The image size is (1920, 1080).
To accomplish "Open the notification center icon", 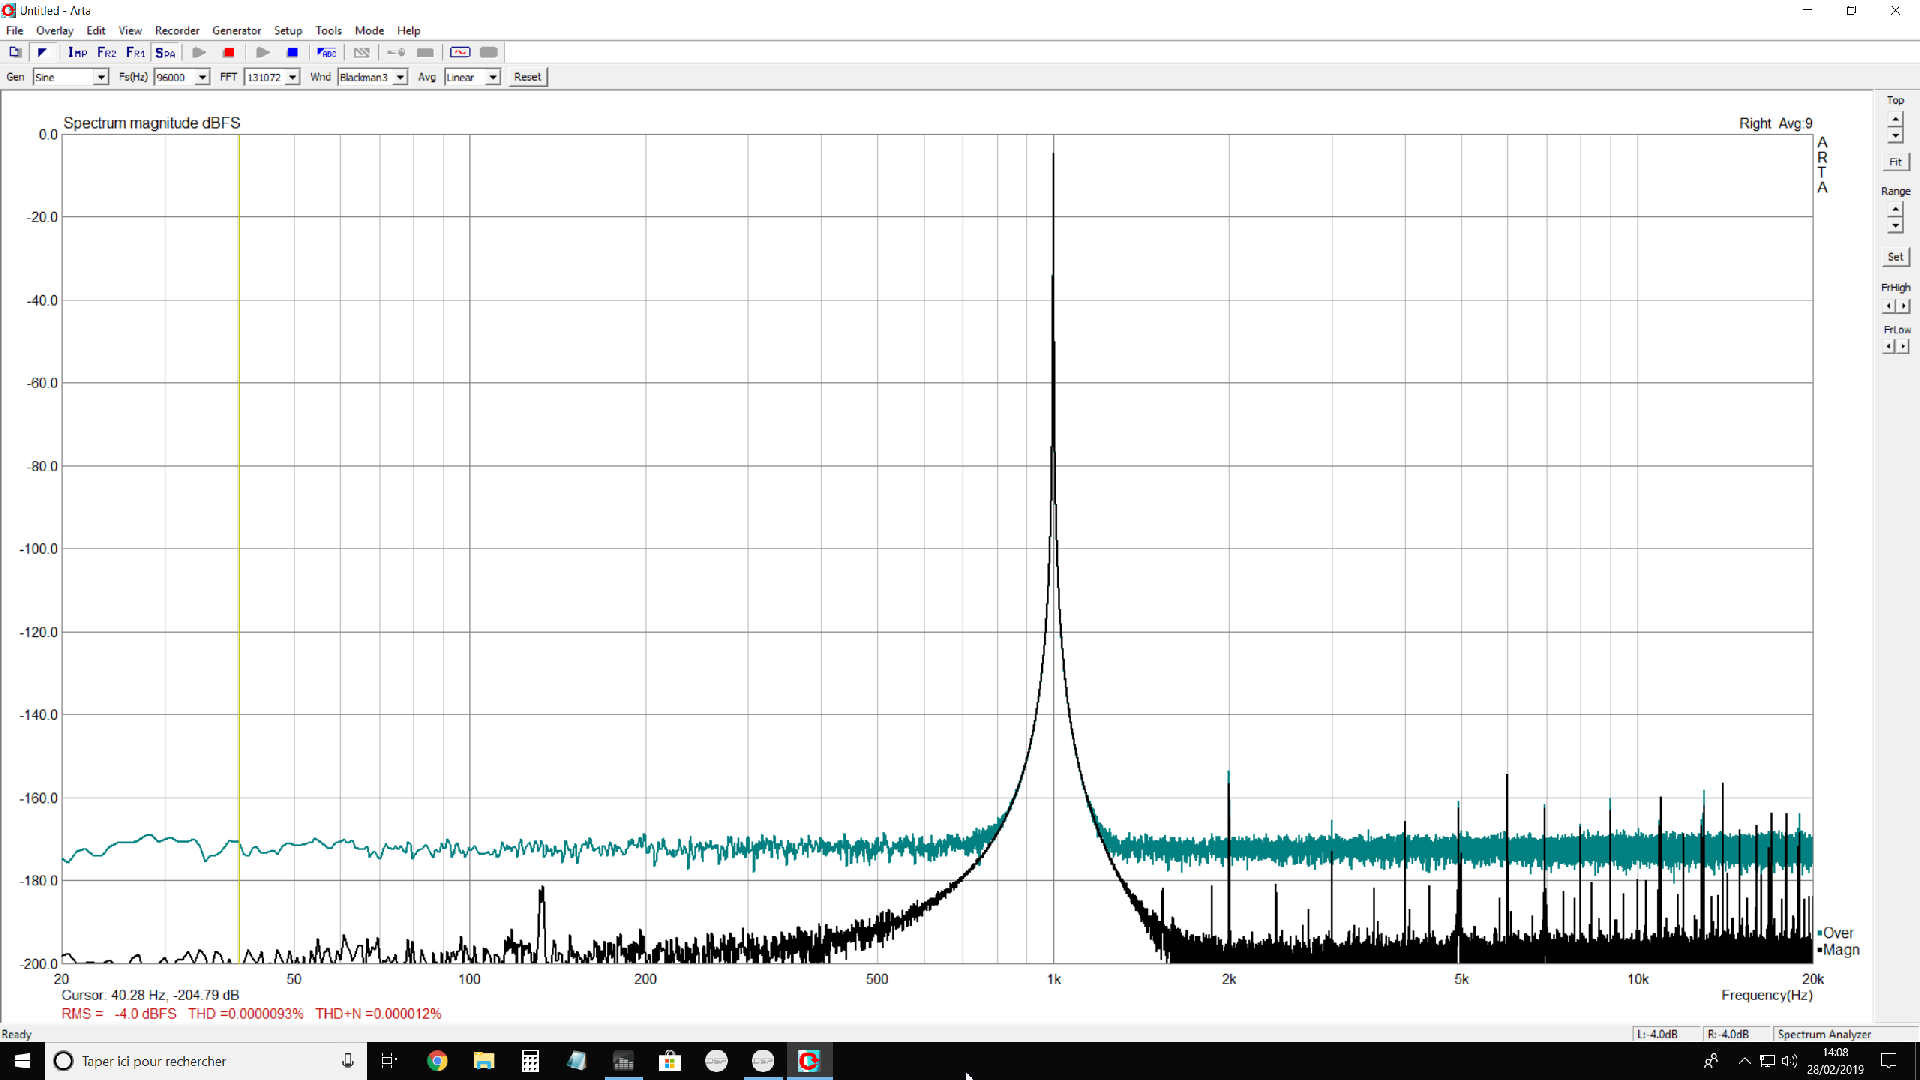I will pyautogui.click(x=1889, y=1061).
